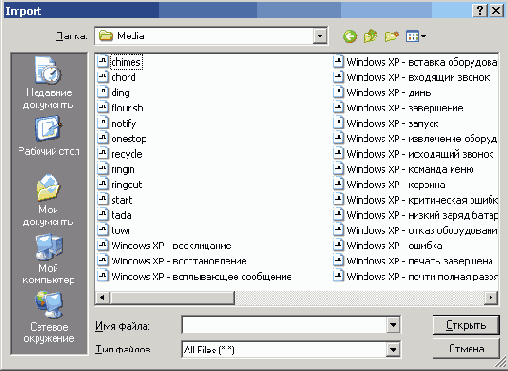Select the chimes sound file icon
This screenshot has height=371, width=508.
click(x=103, y=62)
